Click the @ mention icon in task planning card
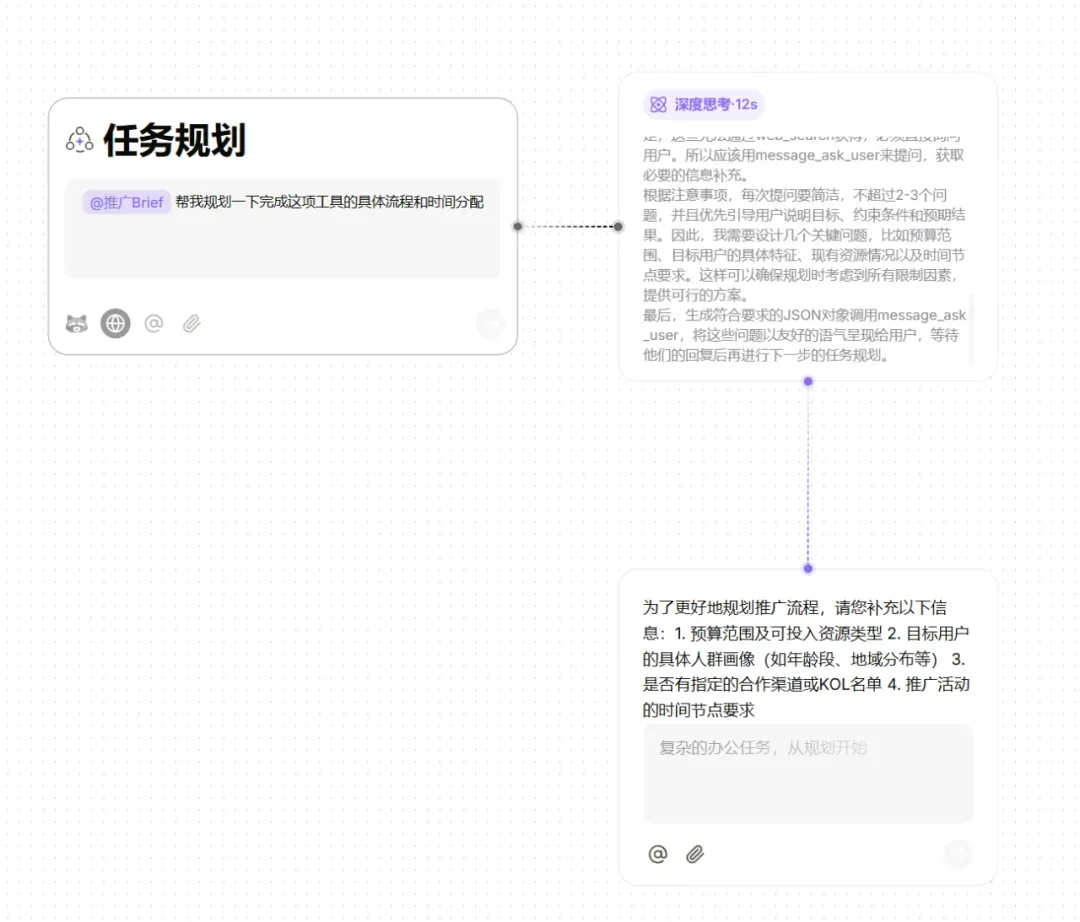 (x=154, y=323)
